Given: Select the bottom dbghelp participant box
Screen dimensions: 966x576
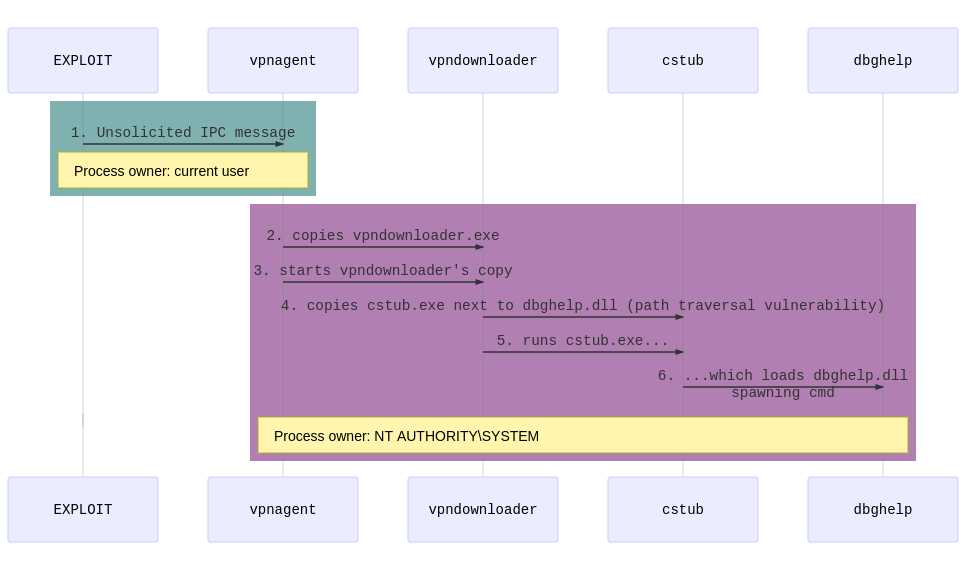Looking at the screenshot, I should [x=883, y=510].
